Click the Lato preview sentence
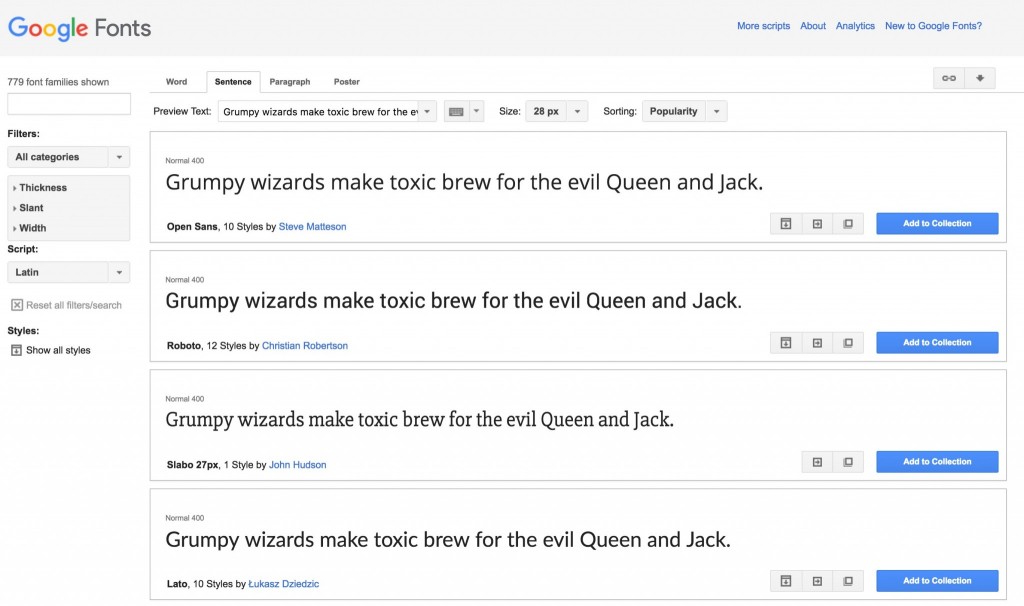The image size is (1024, 606). point(448,540)
